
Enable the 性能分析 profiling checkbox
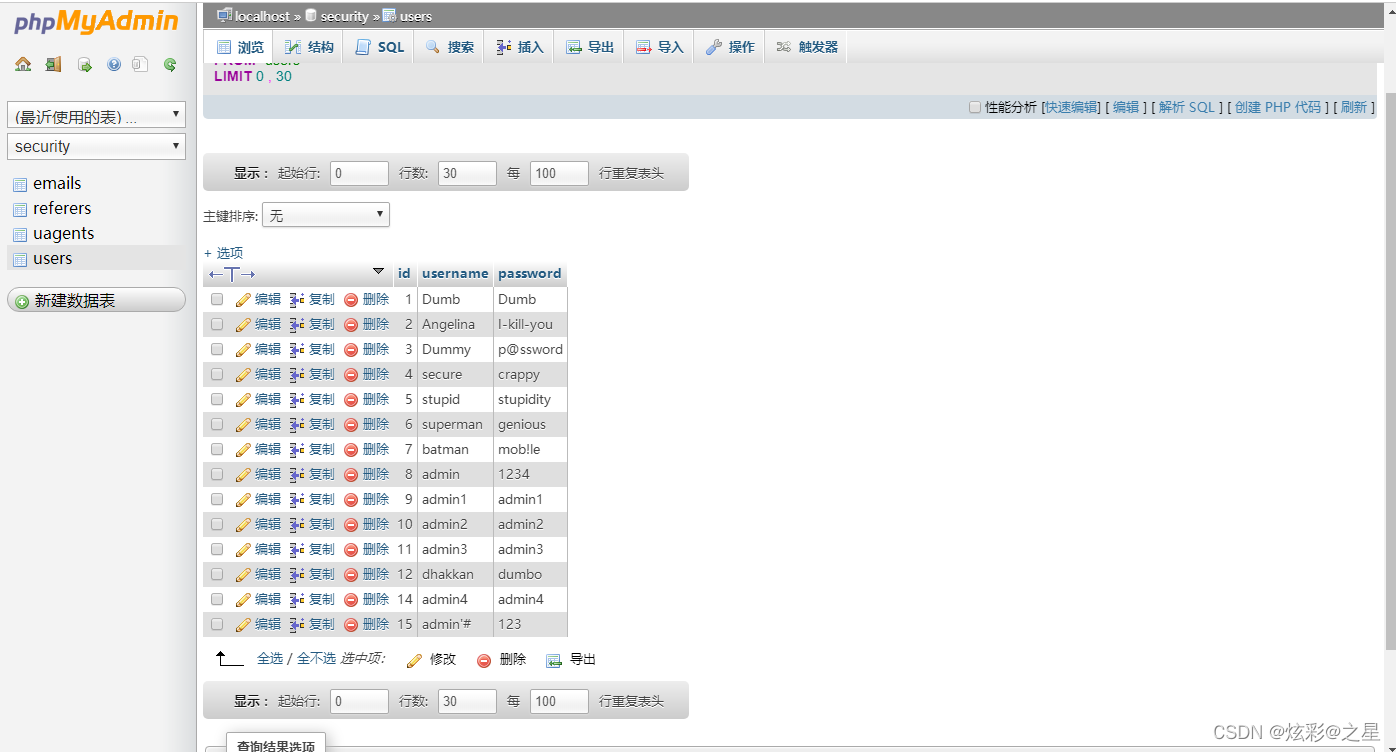pyautogui.click(x=975, y=107)
